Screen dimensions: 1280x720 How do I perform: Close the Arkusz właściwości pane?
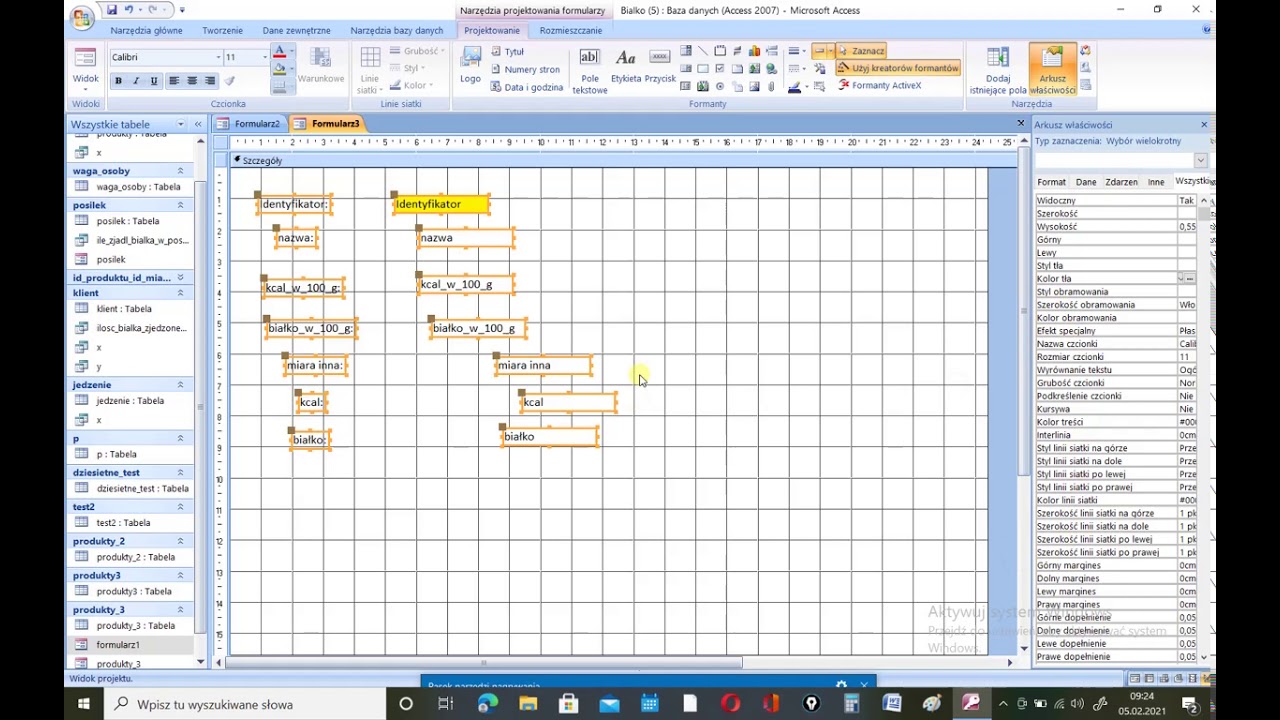coord(1204,125)
